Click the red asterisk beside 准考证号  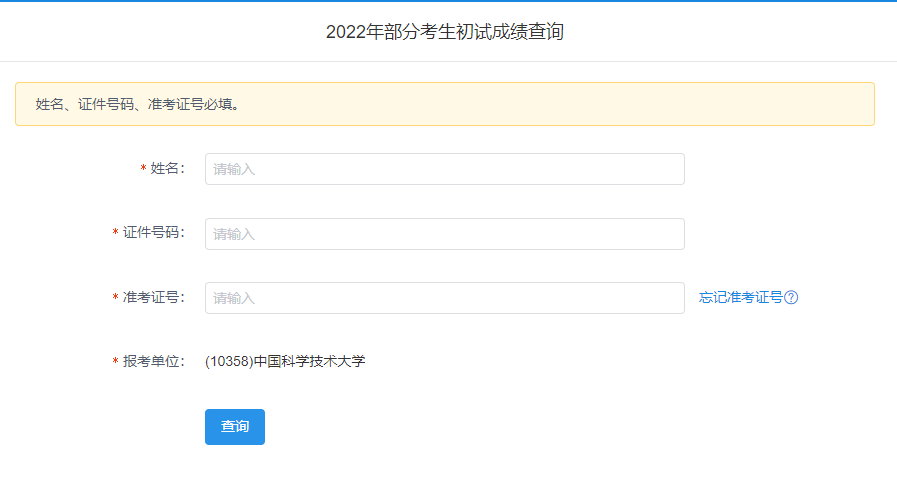click(x=116, y=298)
